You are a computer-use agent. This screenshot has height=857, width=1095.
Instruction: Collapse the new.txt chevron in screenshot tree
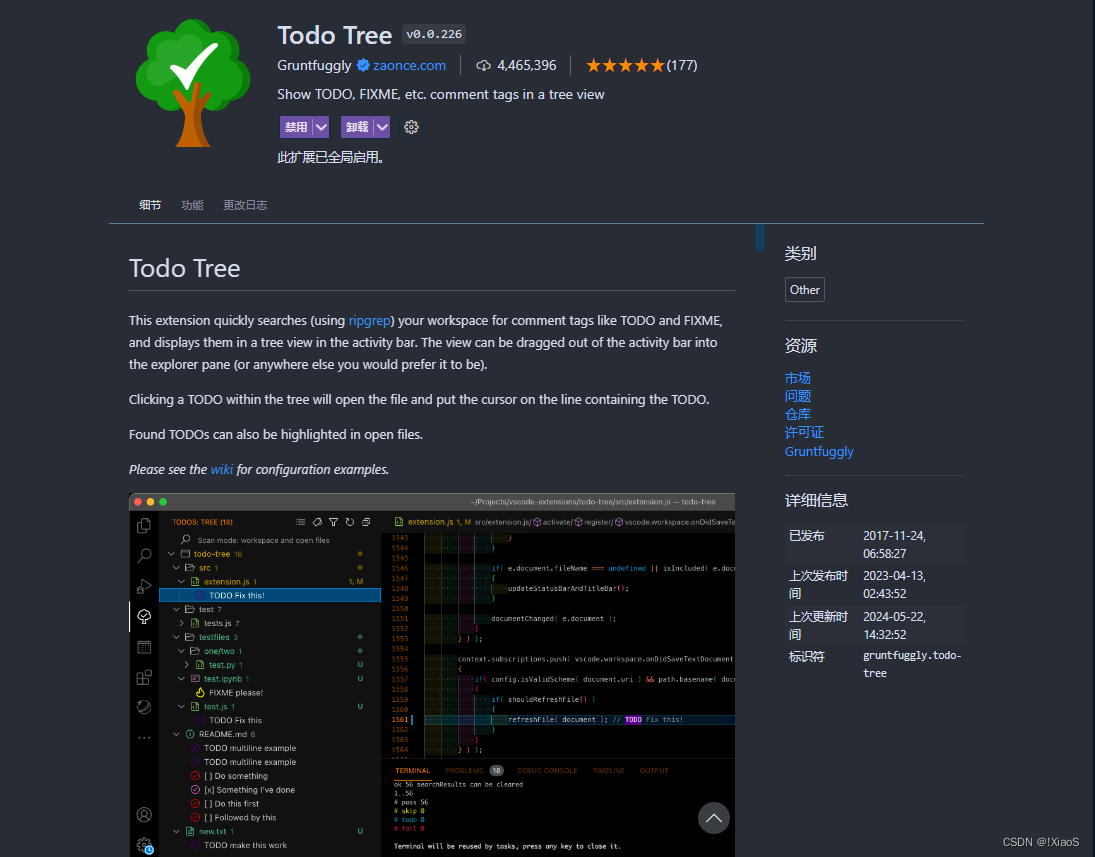(177, 831)
